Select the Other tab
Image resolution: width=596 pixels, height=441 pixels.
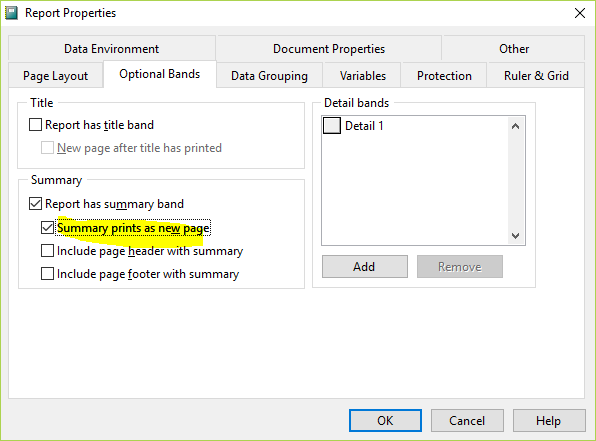click(x=514, y=49)
